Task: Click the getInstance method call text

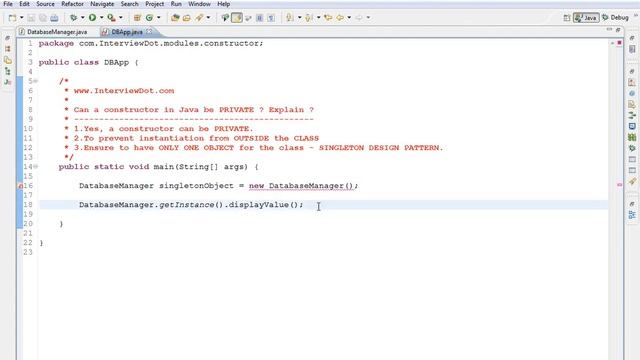Action: click(187, 205)
